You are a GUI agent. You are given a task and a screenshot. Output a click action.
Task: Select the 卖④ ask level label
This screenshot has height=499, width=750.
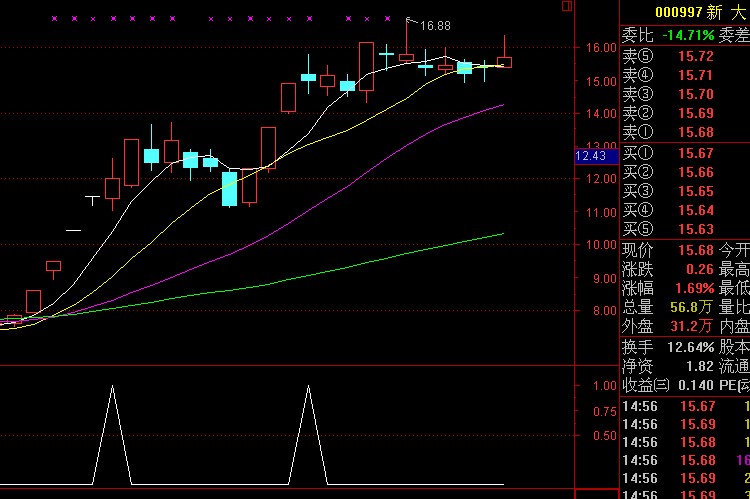coord(638,75)
